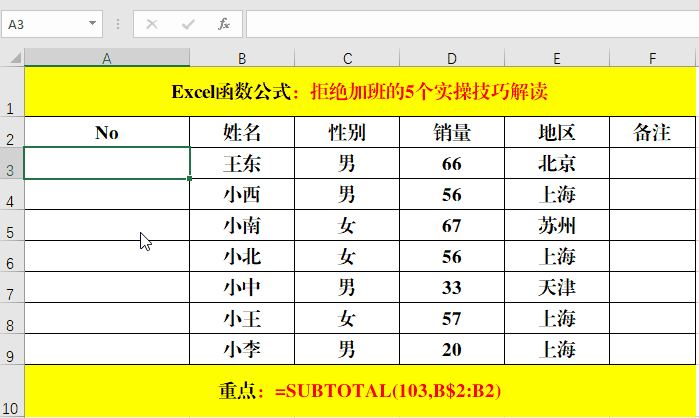The width and height of the screenshot is (699, 418).
Task: Click the Enter checkmark formula bar icon
Action: (188, 24)
